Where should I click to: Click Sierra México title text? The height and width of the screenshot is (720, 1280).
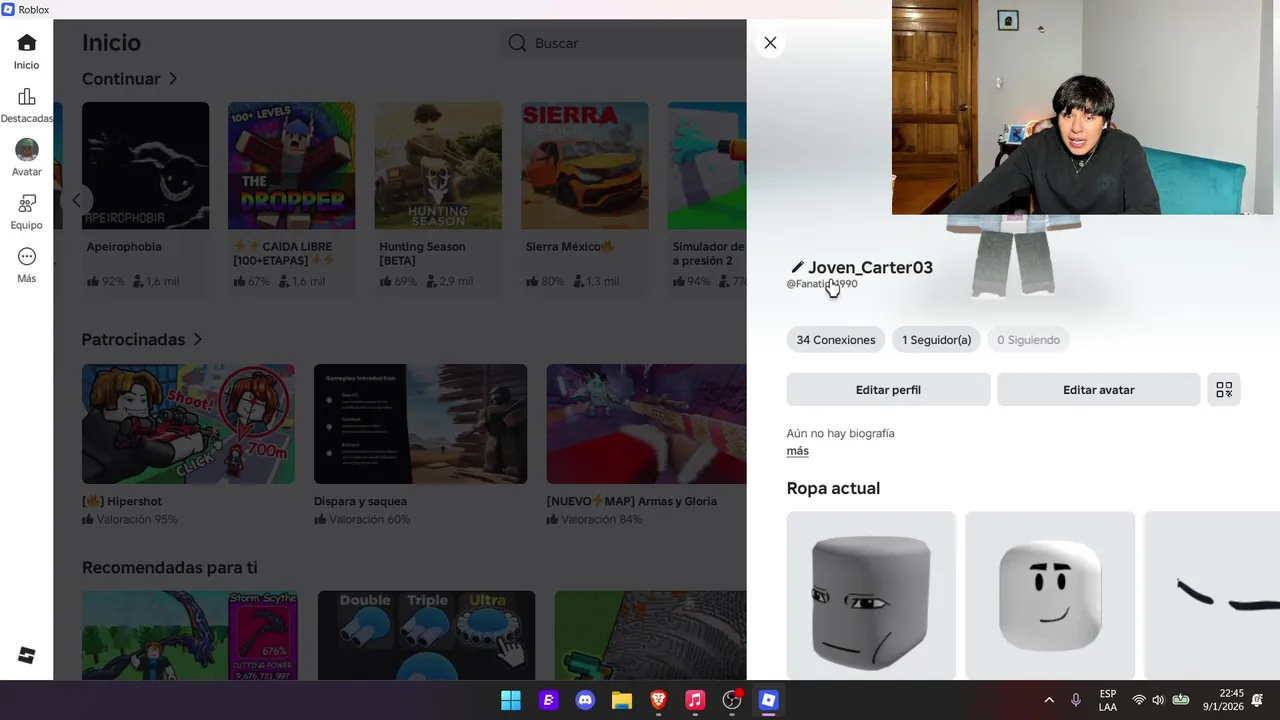pos(570,247)
